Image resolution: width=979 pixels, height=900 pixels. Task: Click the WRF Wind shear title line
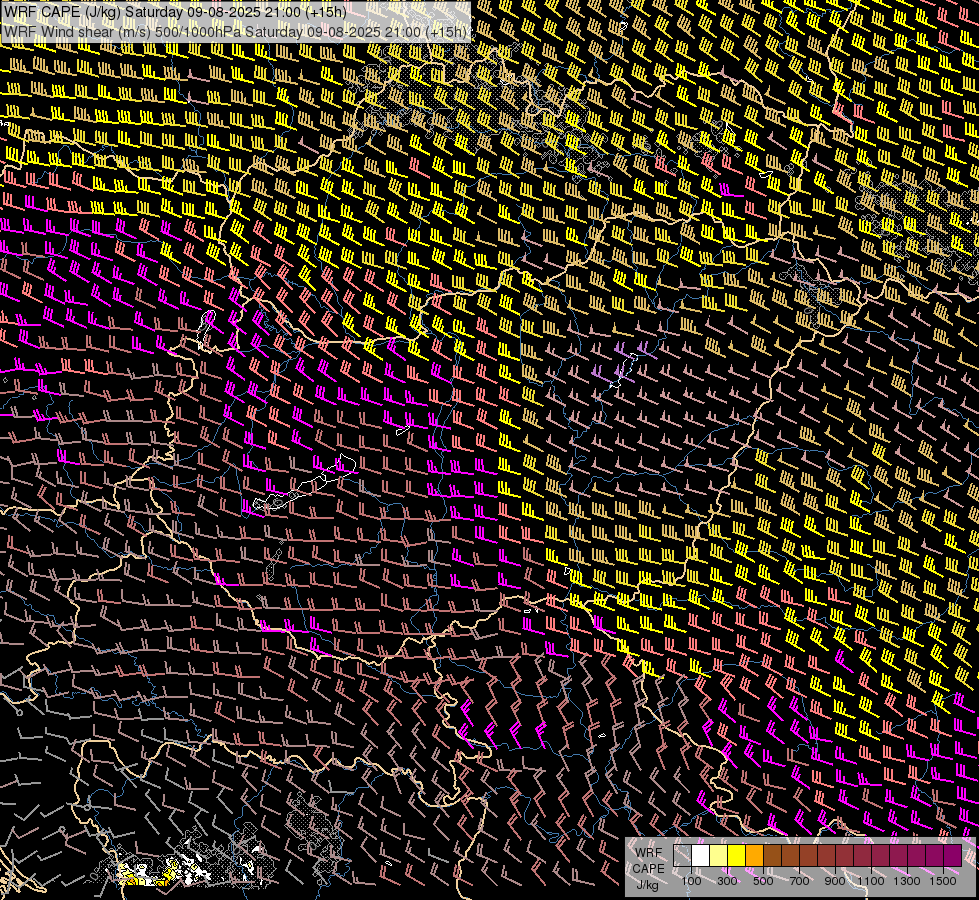click(x=235, y=32)
